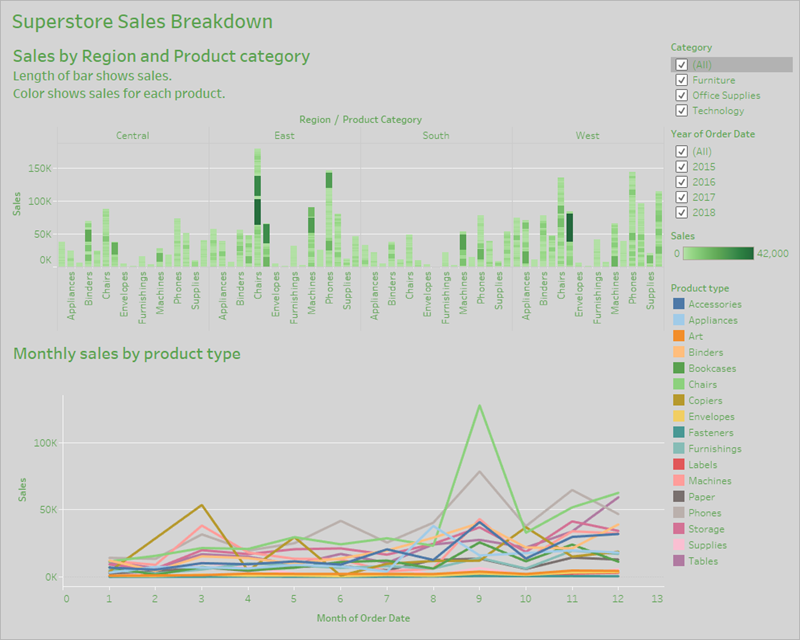
Task: Click the Tables legend color swatch
Action: [x=679, y=561]
